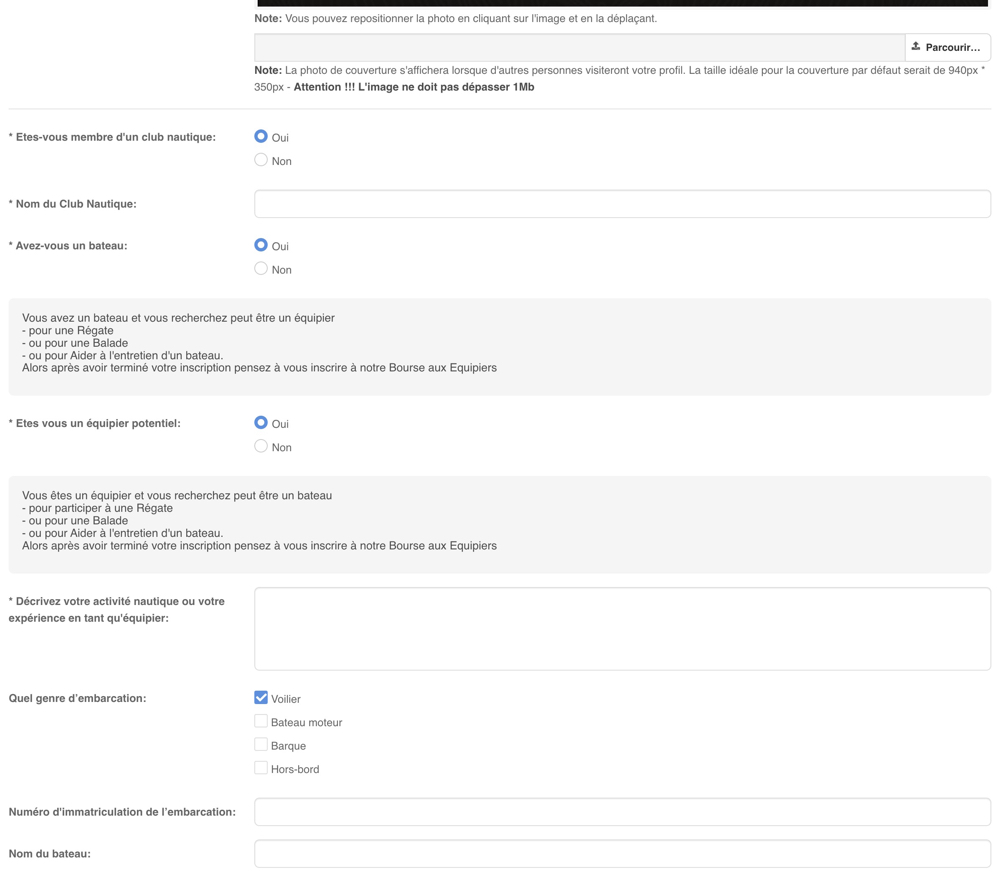Select Oui for club nautique membership
The width and height of the screenshot is (1000, 874).
tap(261, 136)
